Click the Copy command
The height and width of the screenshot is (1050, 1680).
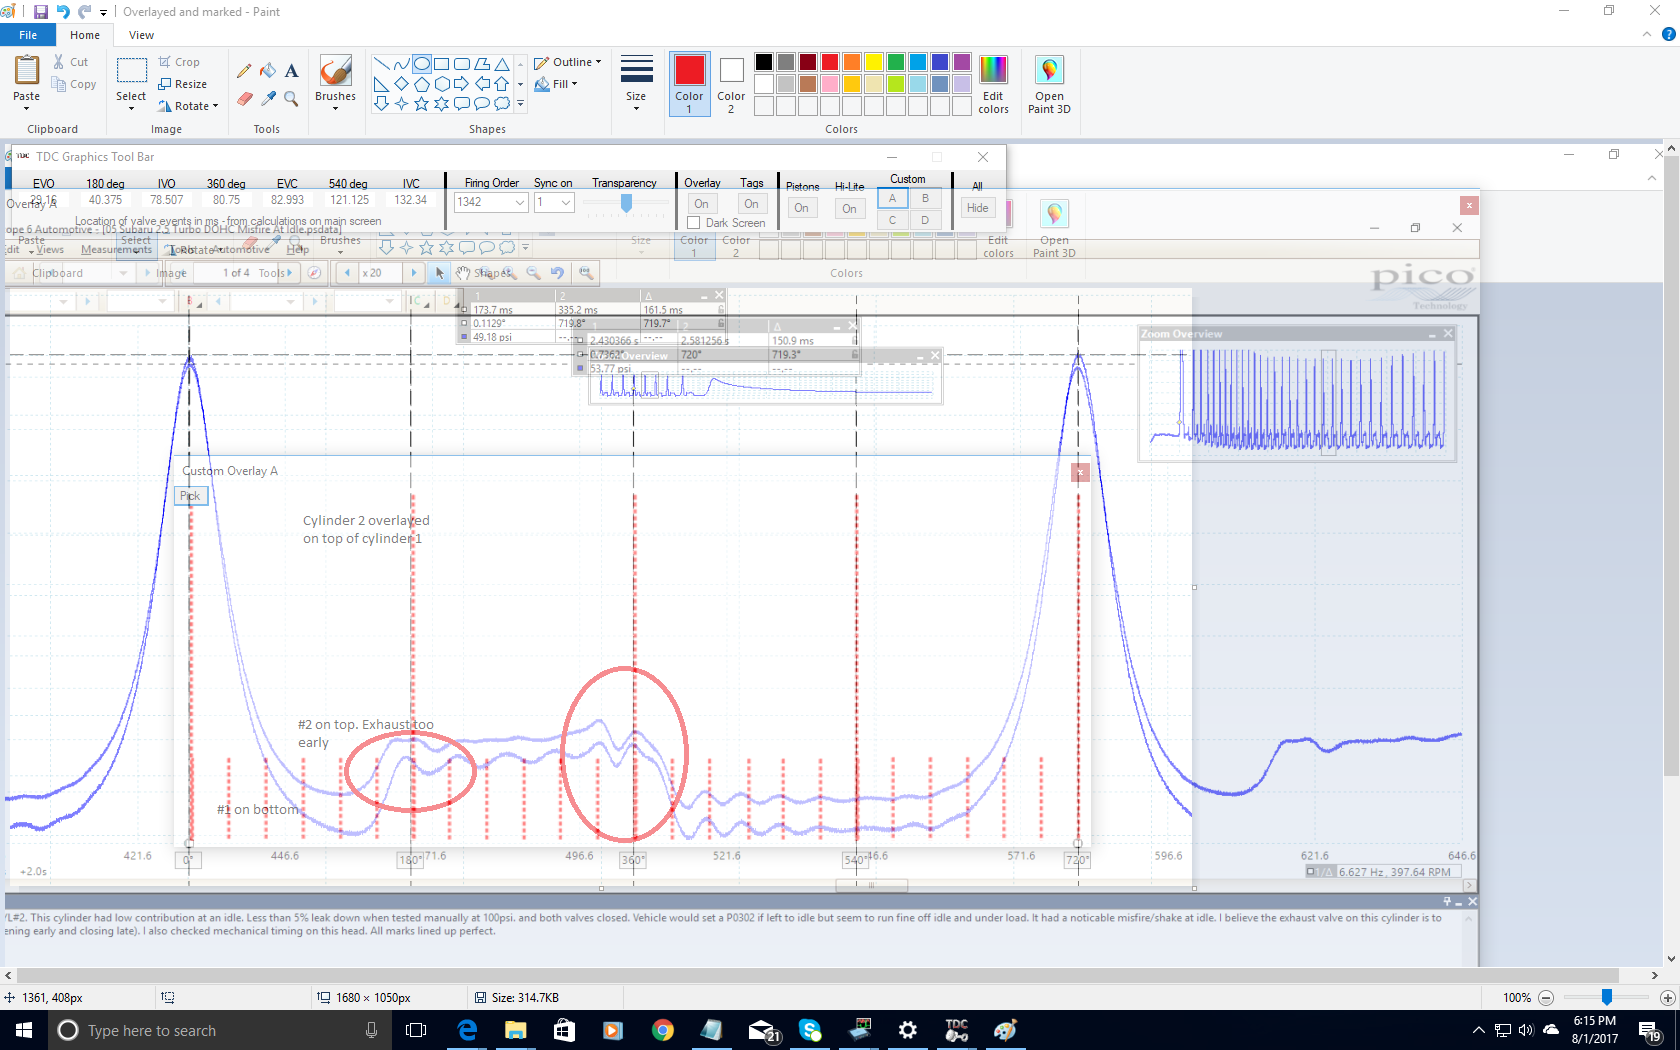(75, 84)
